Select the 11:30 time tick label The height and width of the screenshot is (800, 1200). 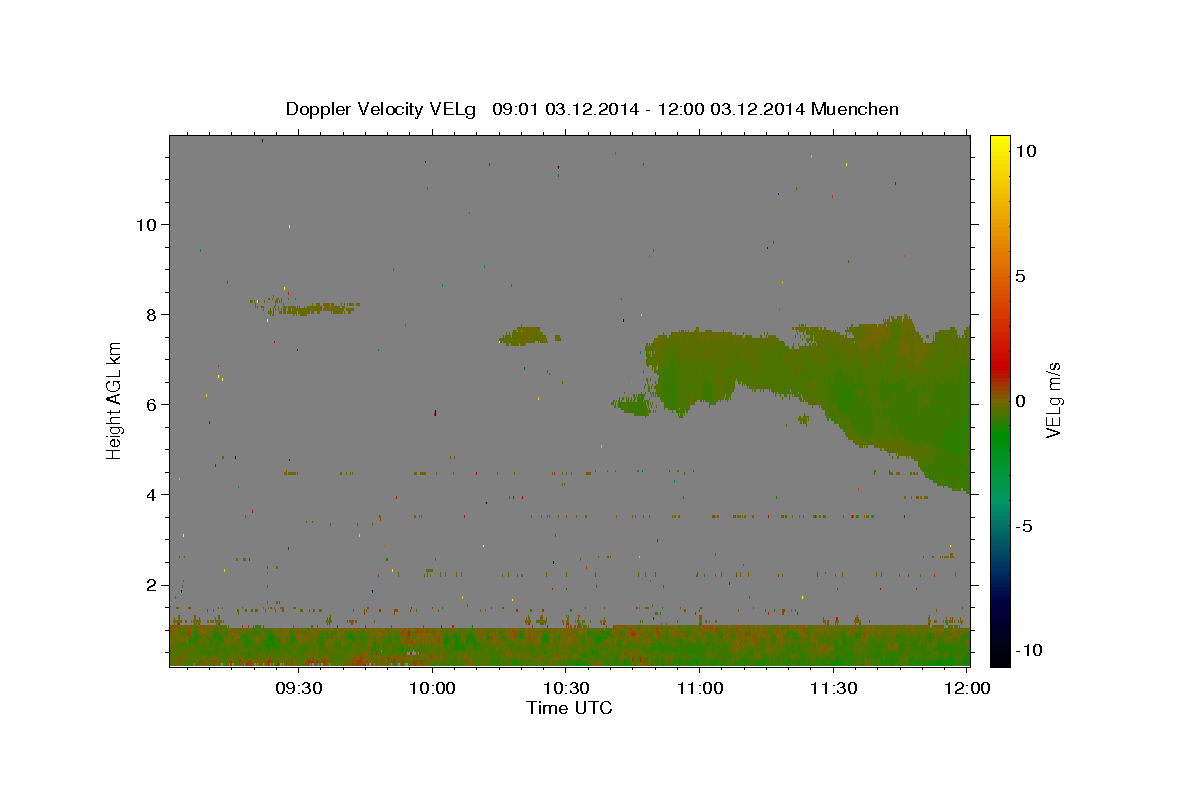click(x=833, y=688)
